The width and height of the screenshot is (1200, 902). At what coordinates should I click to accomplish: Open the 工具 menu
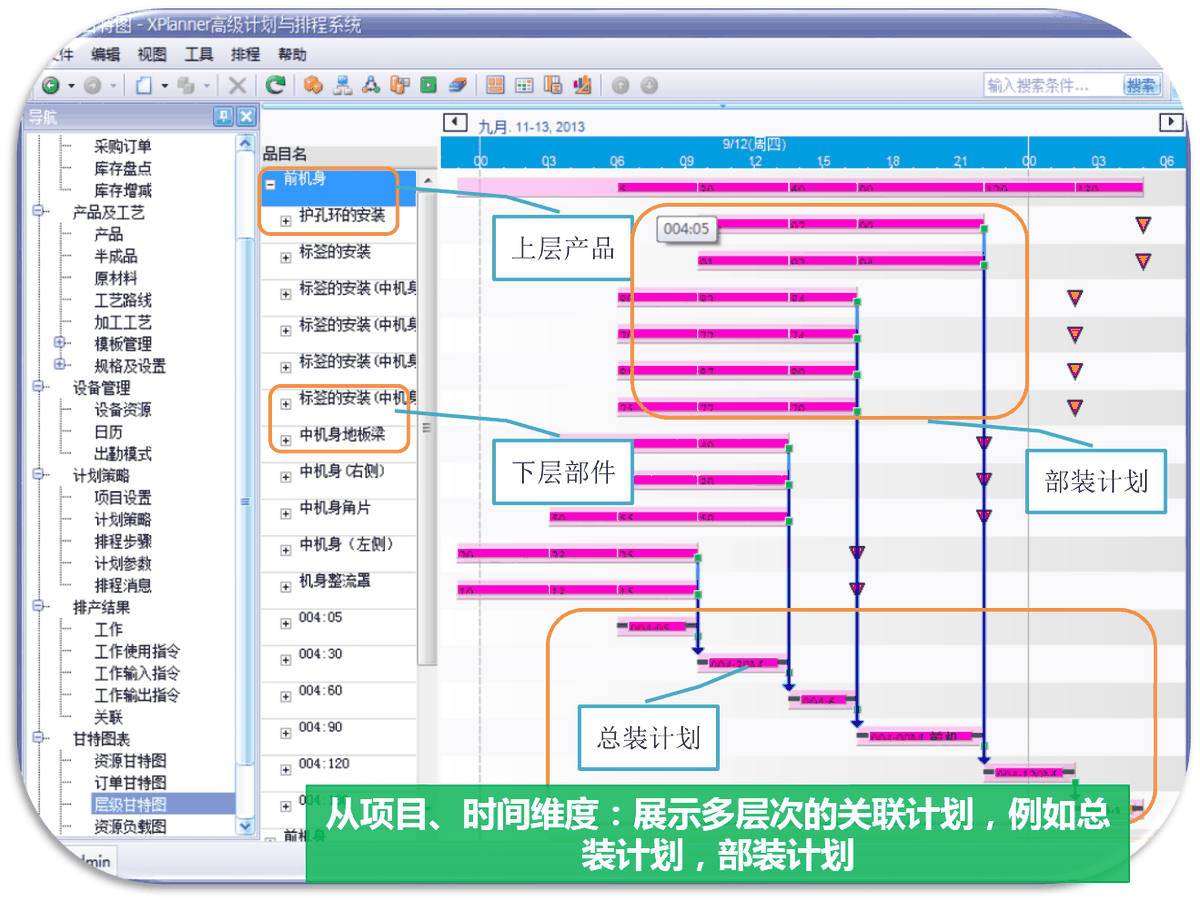(x=199, y=54)
